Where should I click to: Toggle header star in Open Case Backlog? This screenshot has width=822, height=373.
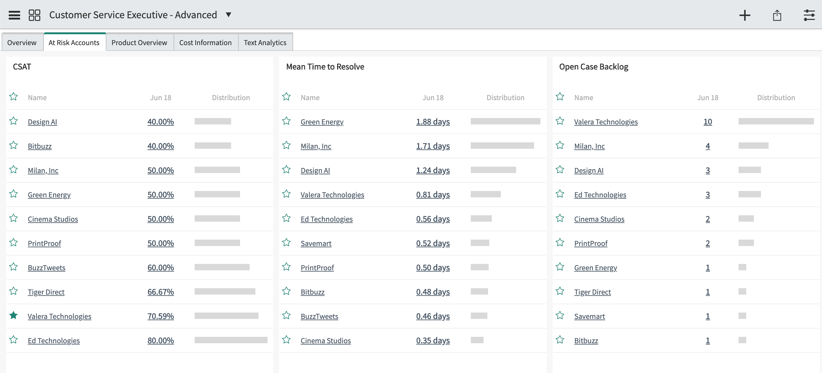[x=560, y=97]
